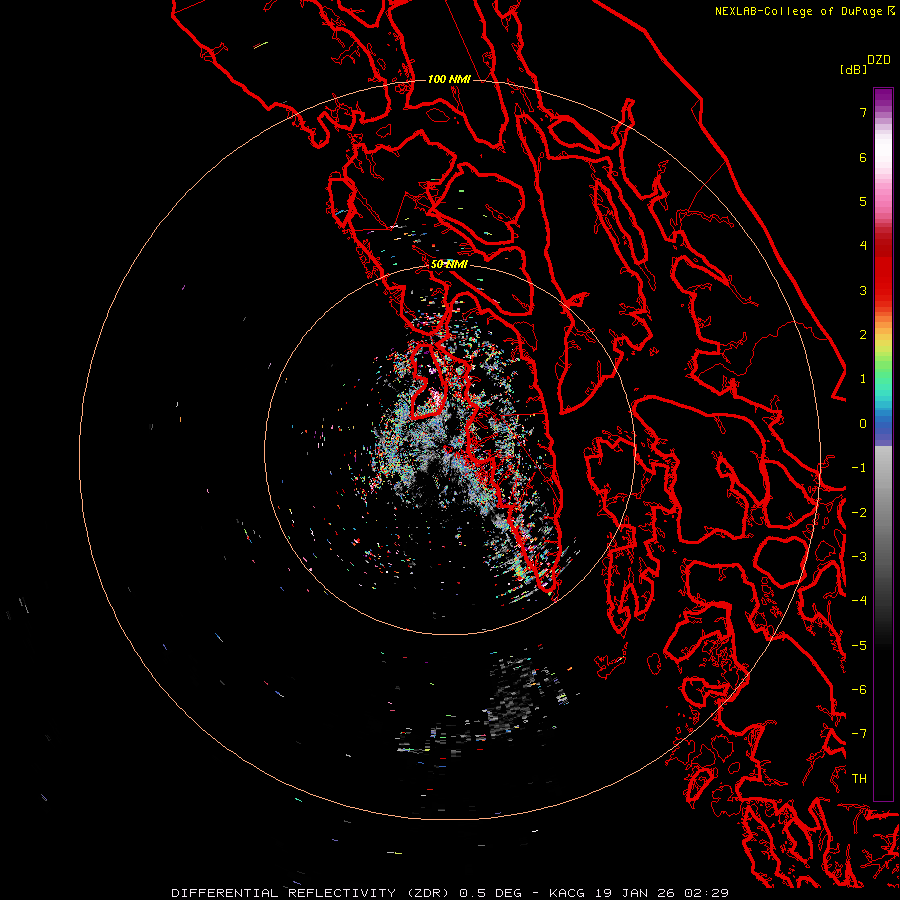The height and width of the screenshot is (900, 900).
Task: Click the 3 value on the color scale
Action: (x=863, y=290)
